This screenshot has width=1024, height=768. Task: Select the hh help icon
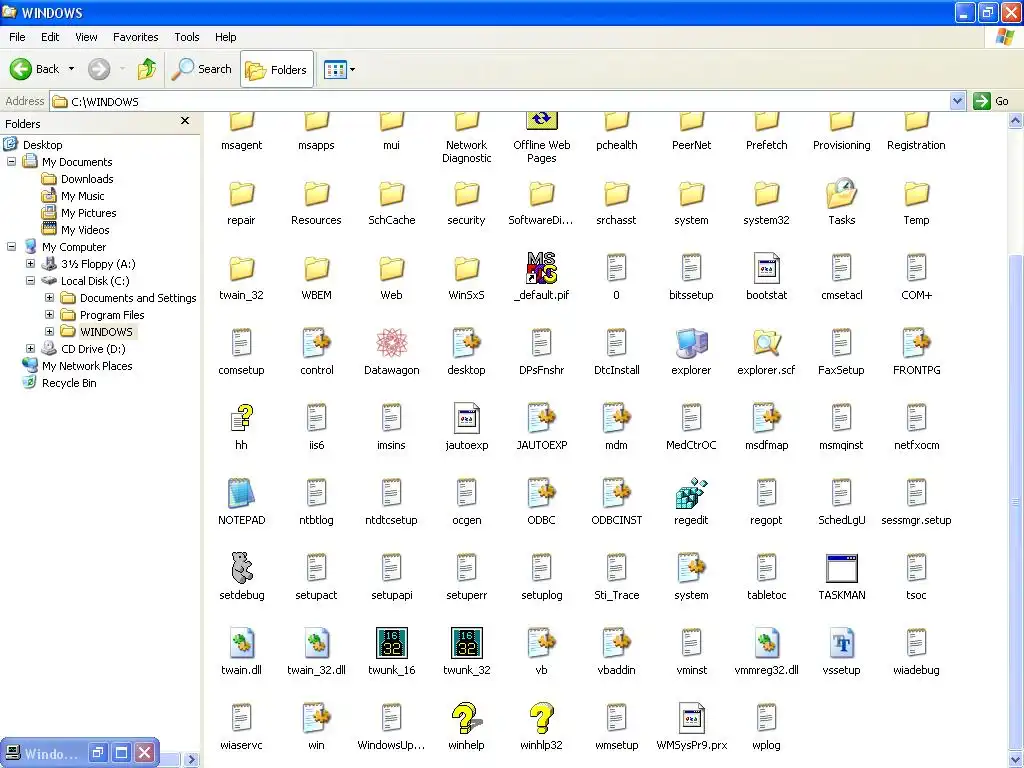[x=242, y=418]
